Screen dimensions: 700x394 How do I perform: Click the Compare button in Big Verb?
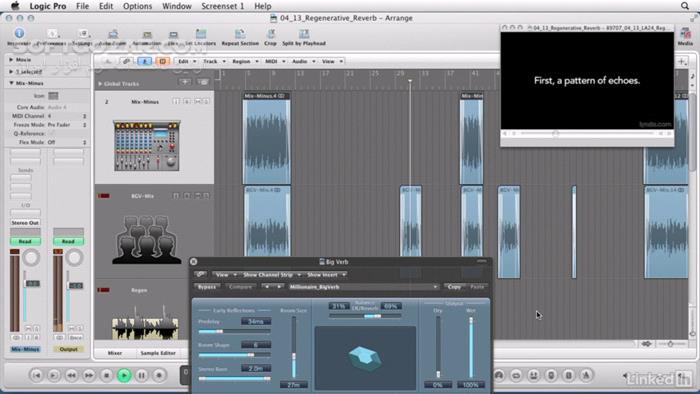coord(240,287)
